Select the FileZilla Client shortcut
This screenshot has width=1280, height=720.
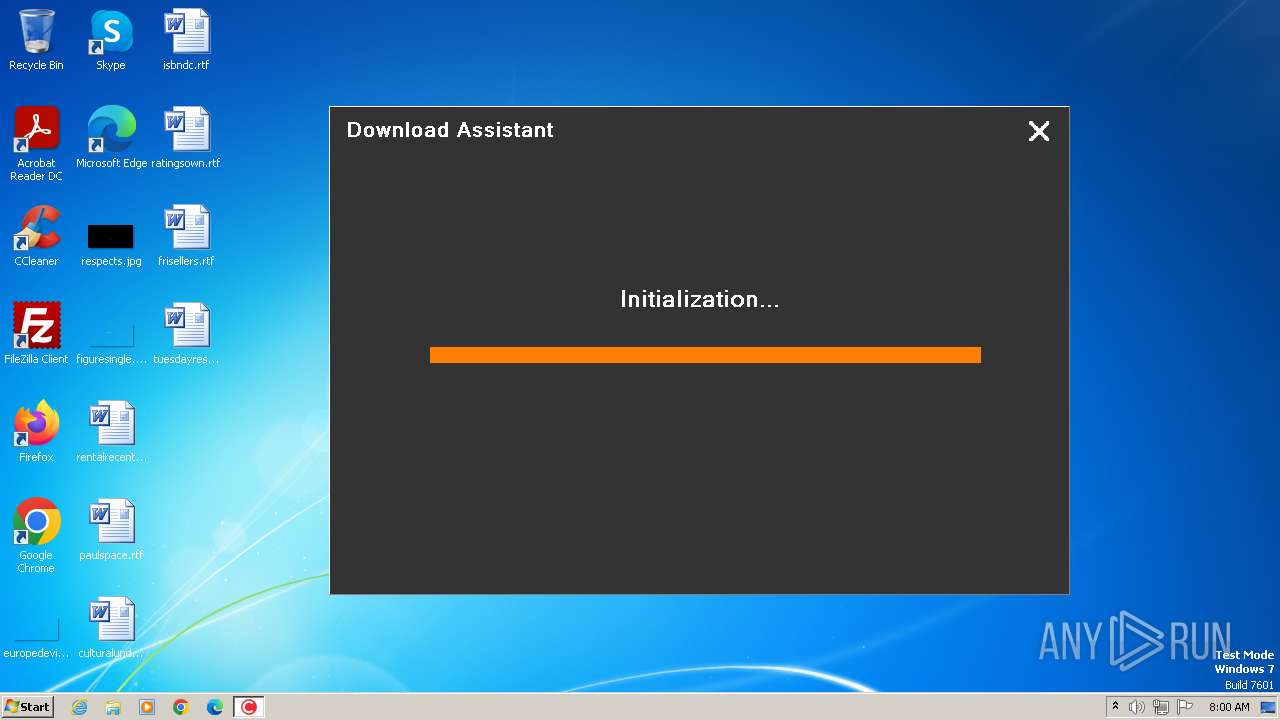(x=36, y=334)
